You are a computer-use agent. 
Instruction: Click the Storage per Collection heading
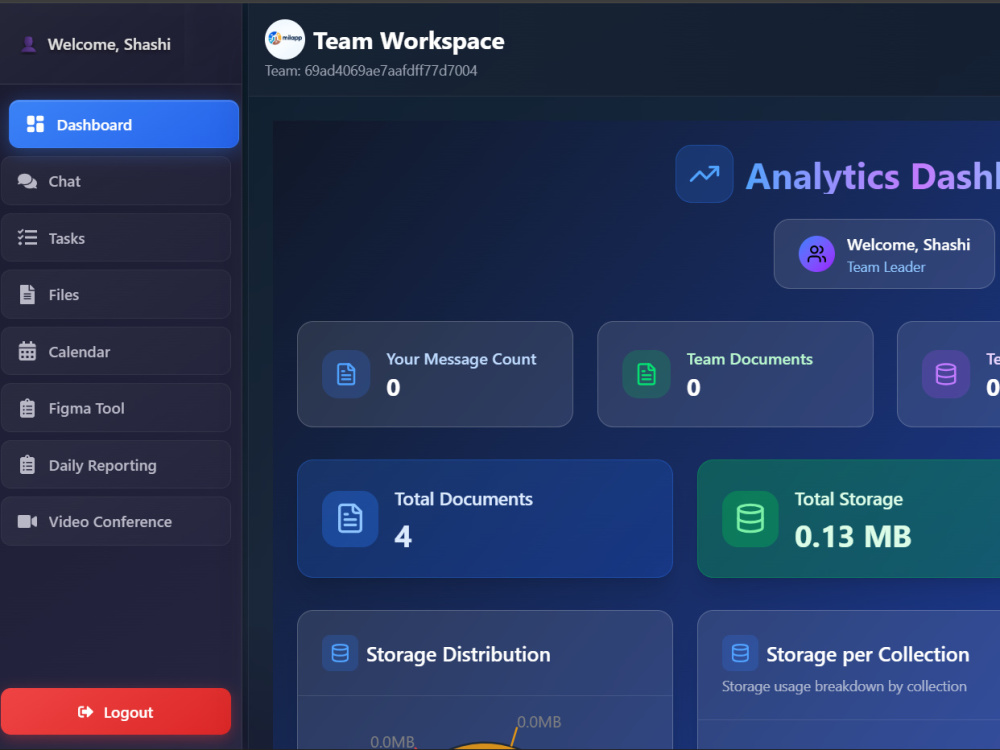click(x=867, y=654)
